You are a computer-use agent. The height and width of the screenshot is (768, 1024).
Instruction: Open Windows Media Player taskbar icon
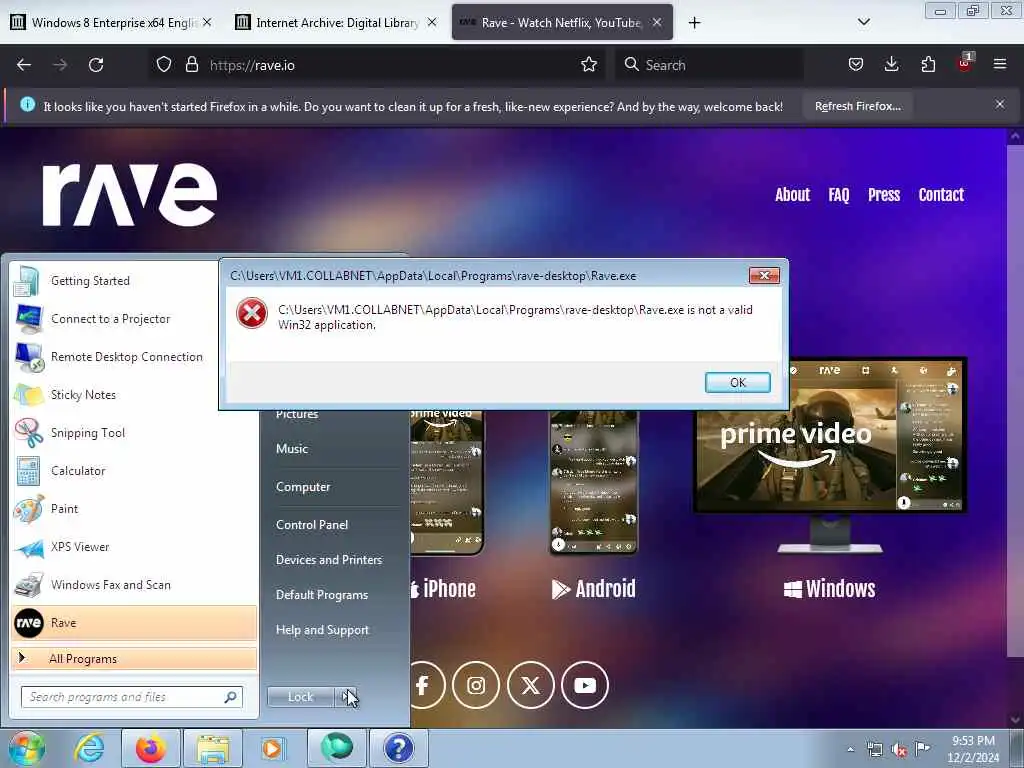[x=273, y=748]
